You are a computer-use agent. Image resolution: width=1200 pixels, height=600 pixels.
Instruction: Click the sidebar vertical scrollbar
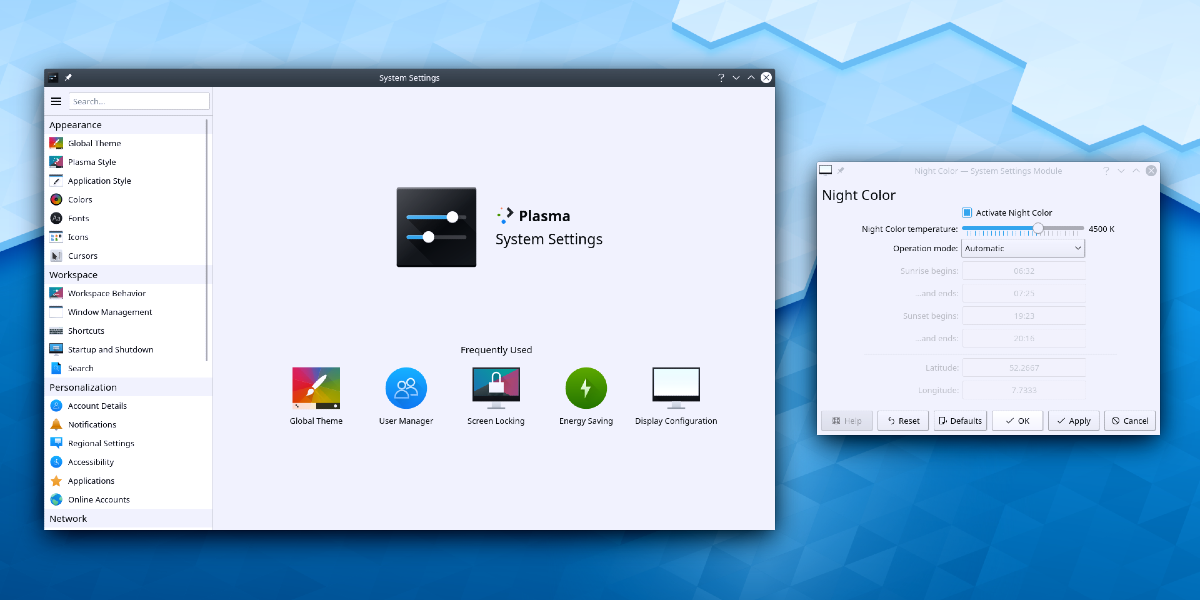click(x=207, y=240)
